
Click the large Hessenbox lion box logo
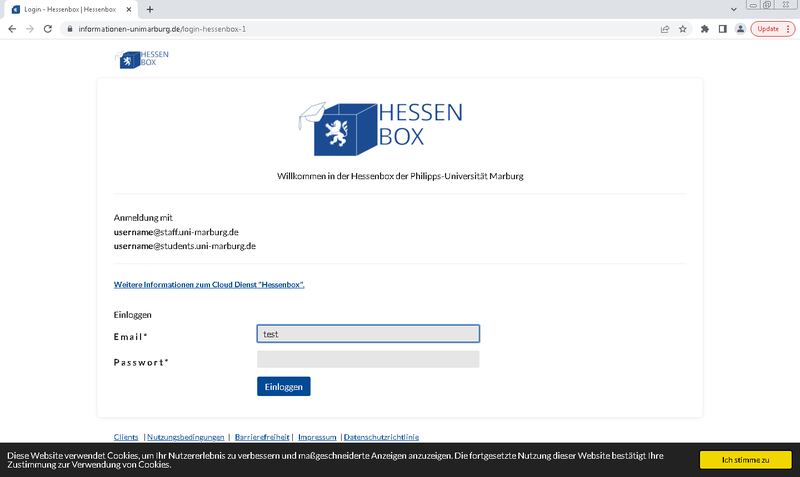pos(381,129)
